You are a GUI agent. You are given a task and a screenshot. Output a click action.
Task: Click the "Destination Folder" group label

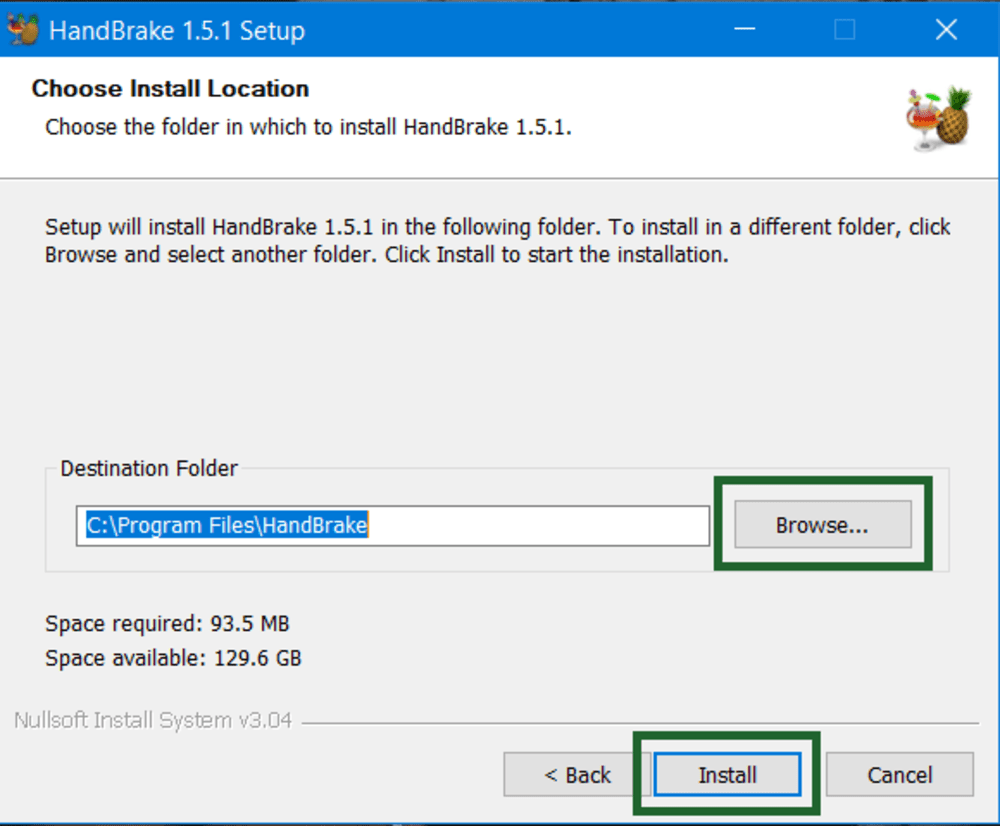tap(149, 468)
